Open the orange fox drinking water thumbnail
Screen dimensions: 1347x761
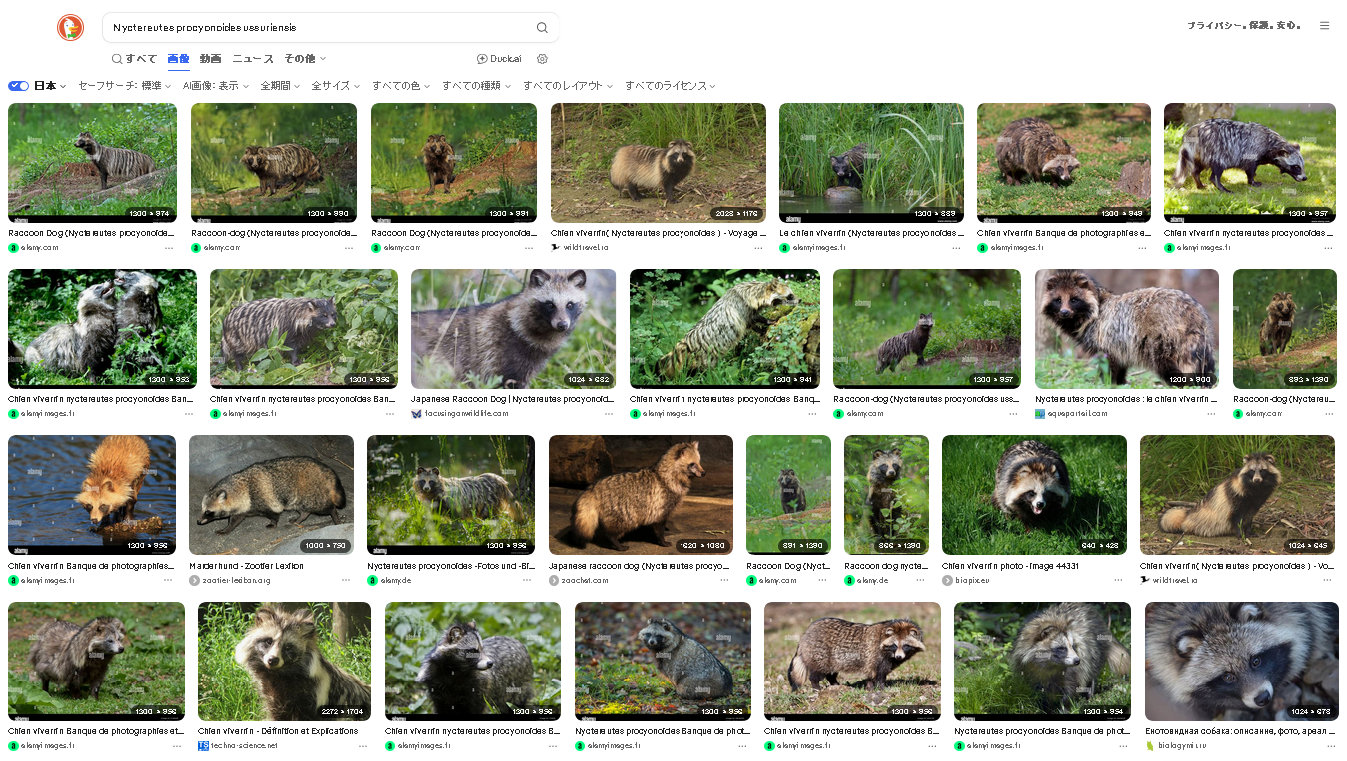[x=92, y=494]
